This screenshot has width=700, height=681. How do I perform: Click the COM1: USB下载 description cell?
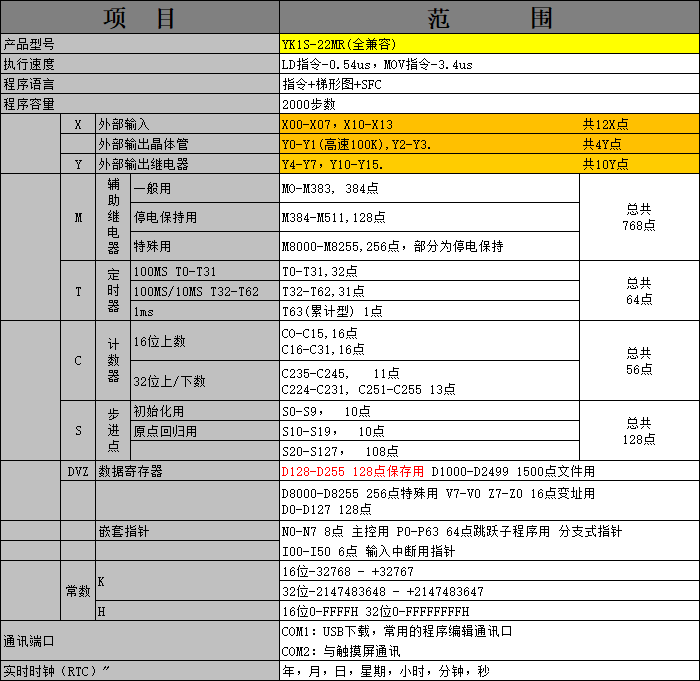coord(489,631)
